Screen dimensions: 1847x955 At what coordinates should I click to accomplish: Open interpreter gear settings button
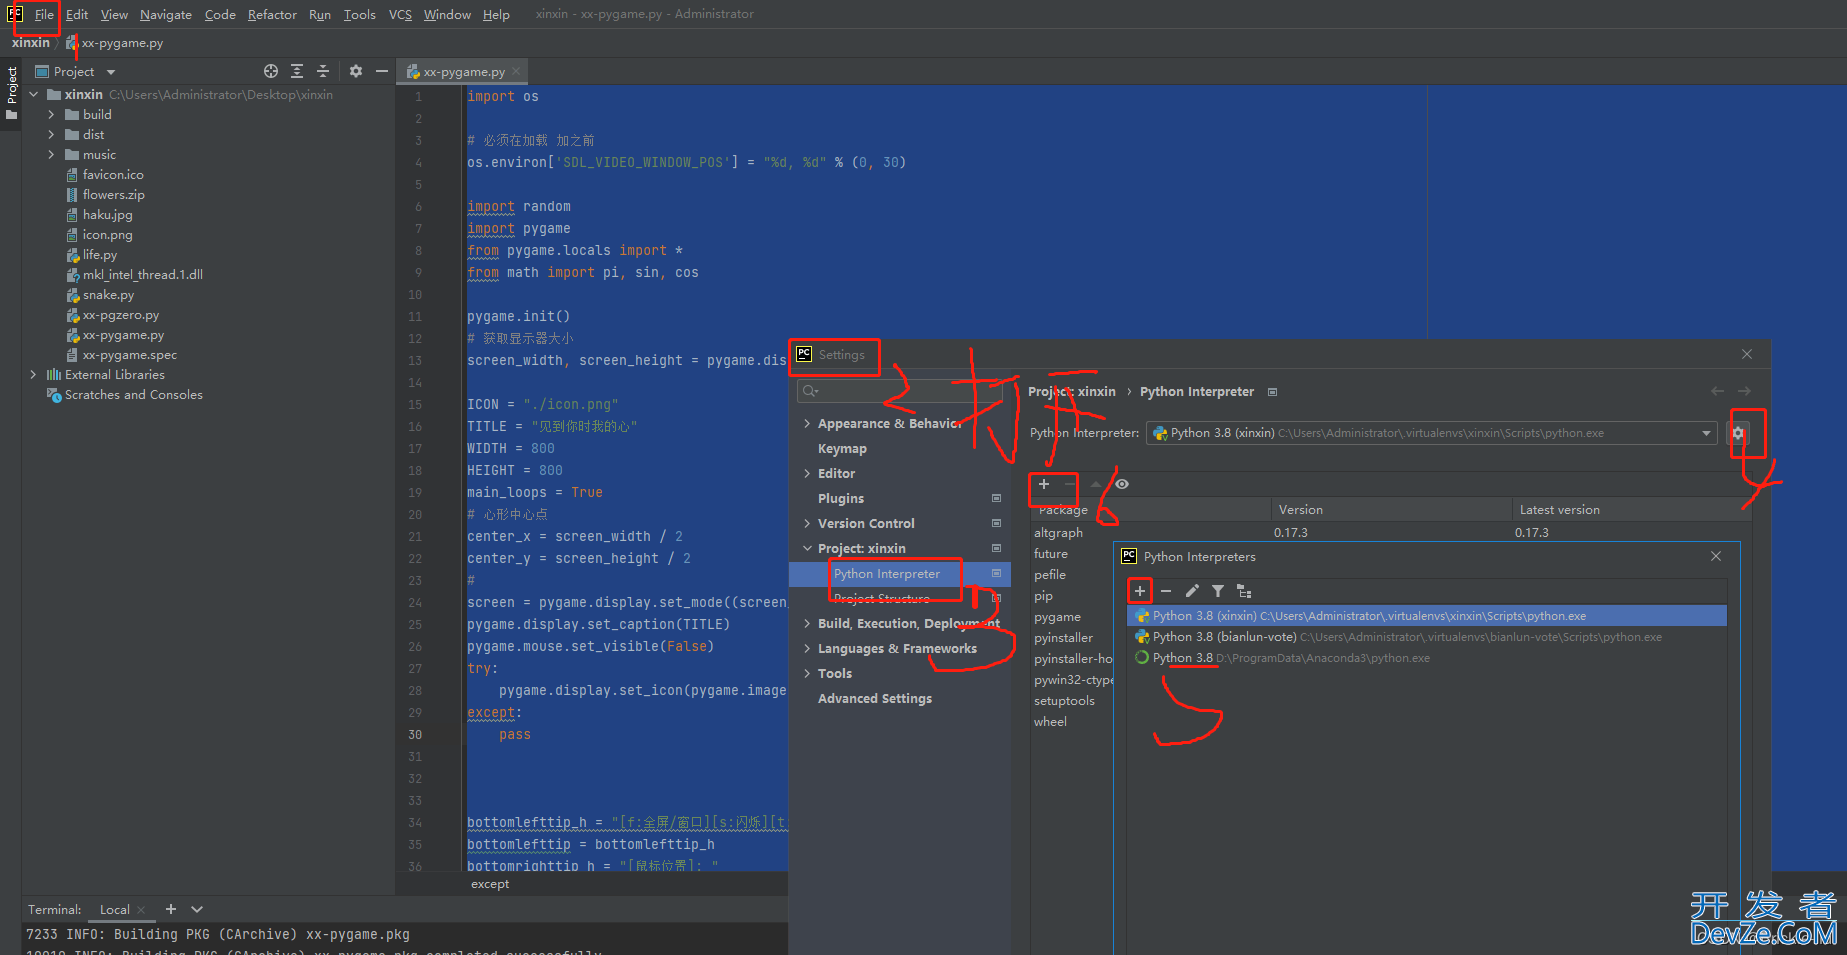coord(1738,433)
